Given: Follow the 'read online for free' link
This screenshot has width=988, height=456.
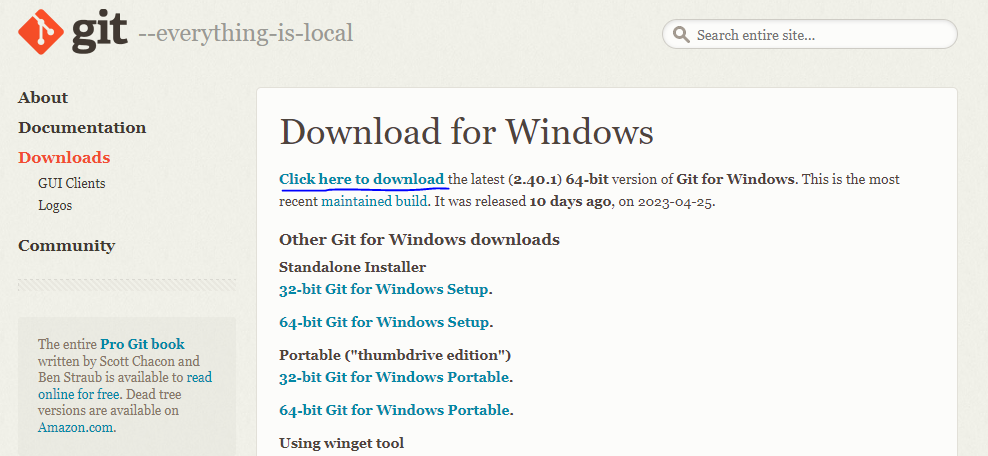Looking at the screenshot, I should click(125, 386).
